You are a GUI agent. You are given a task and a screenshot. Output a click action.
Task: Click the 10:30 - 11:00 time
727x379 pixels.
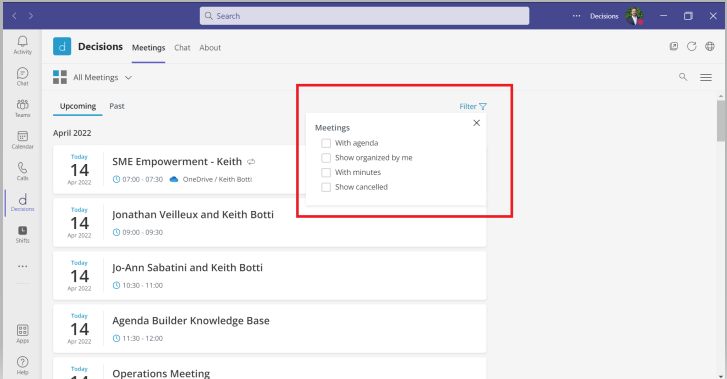click(x=142, y=285)
